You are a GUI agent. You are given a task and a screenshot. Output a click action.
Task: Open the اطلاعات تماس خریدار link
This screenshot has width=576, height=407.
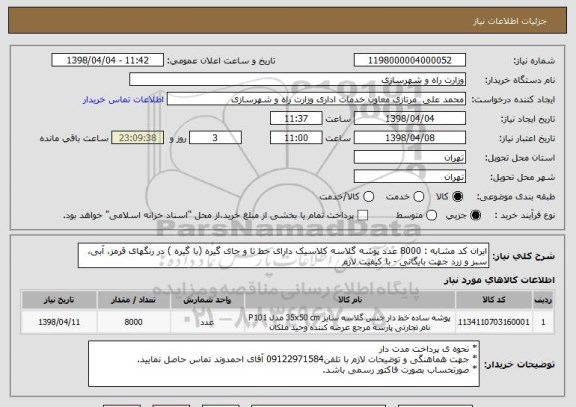[x=123, y=100]
